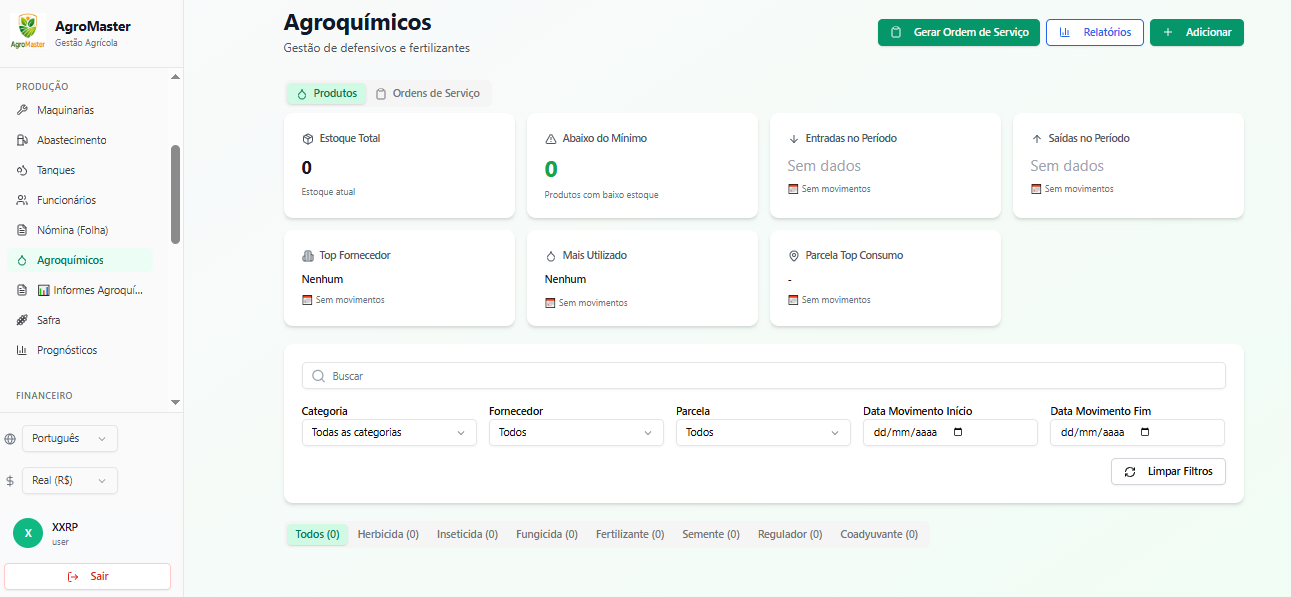Viewport: 1291px width, 597px height.
Task: Switch to the Ordens de Serviço tab
Action: 428,93
